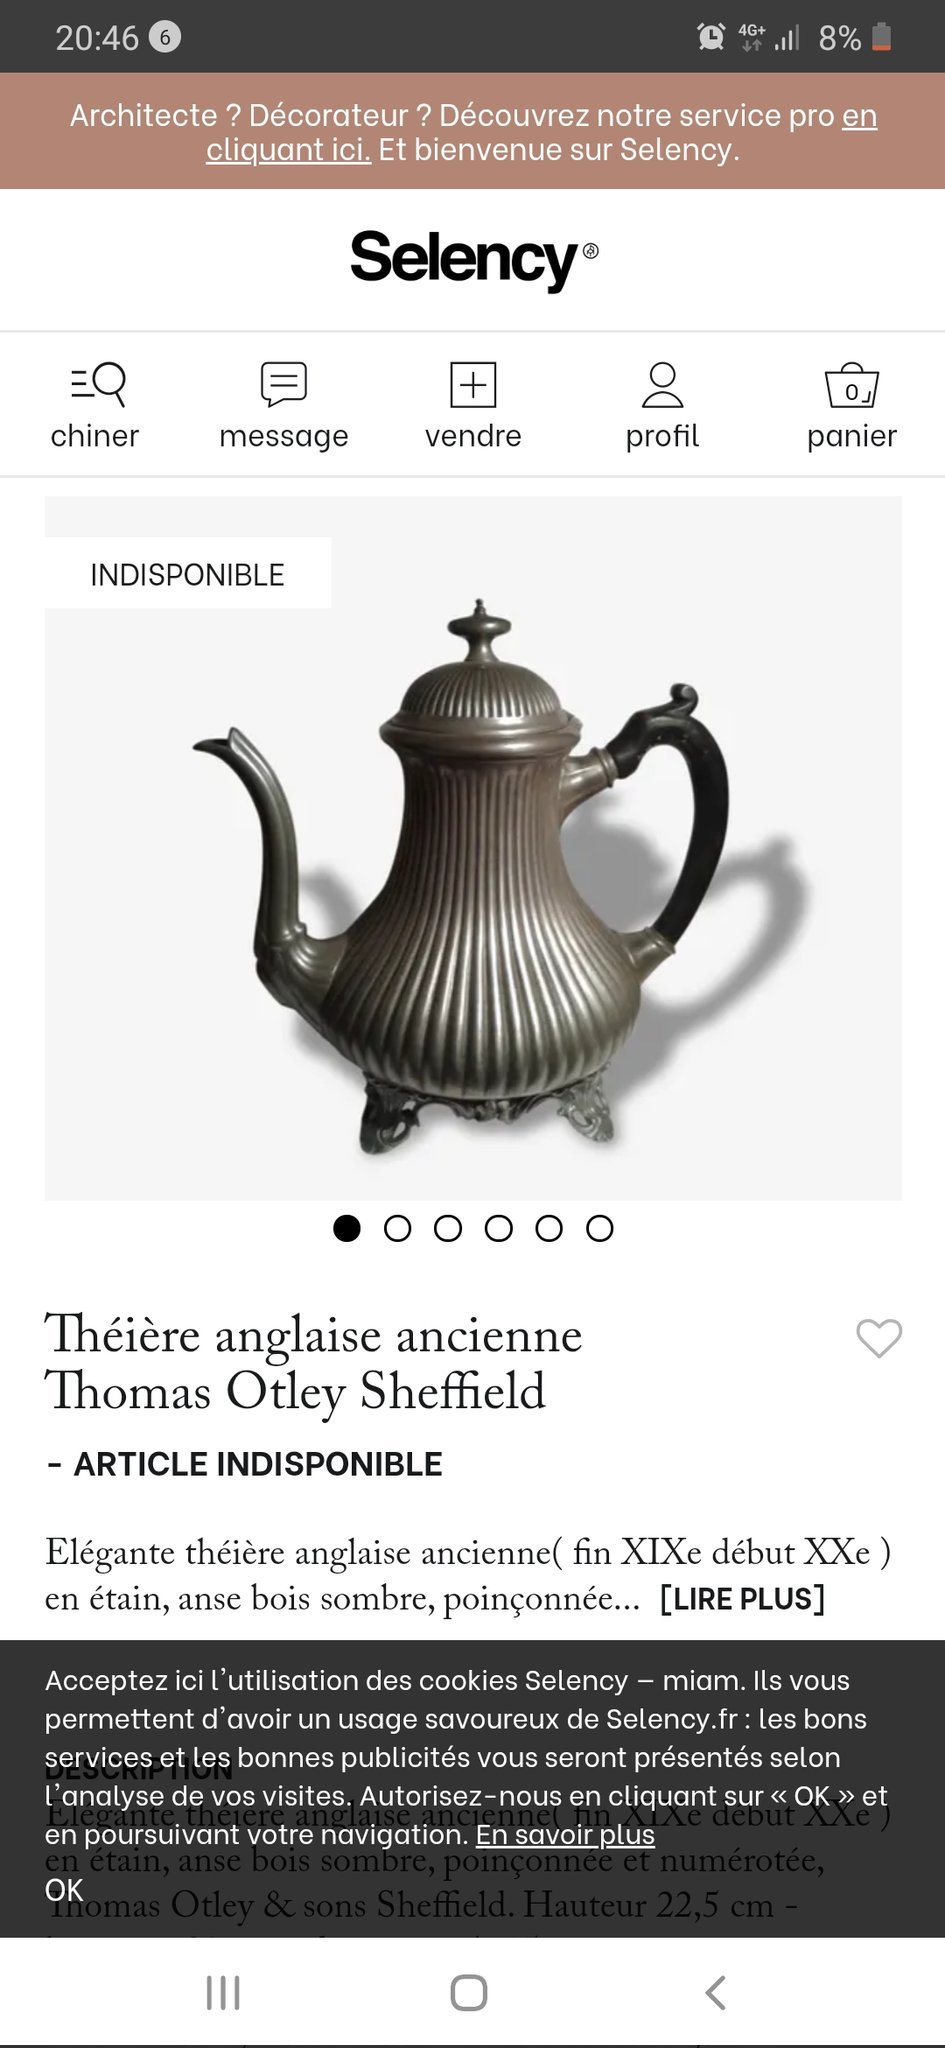The image size is (945, 2048).
Task: Open Android recent apps button
Action: 223,1992
